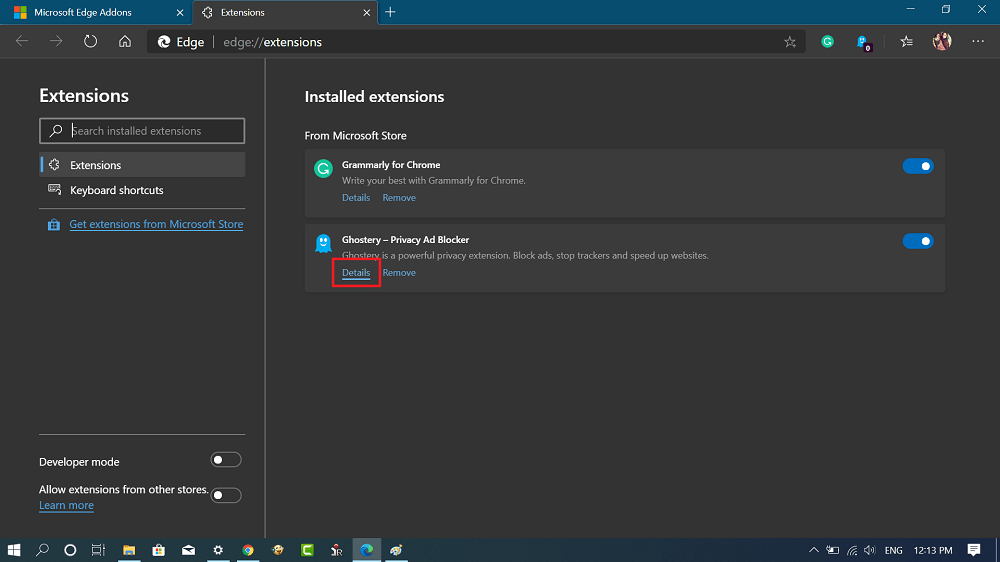
Task: Click ENG language indicator
Action: [893, 550]
